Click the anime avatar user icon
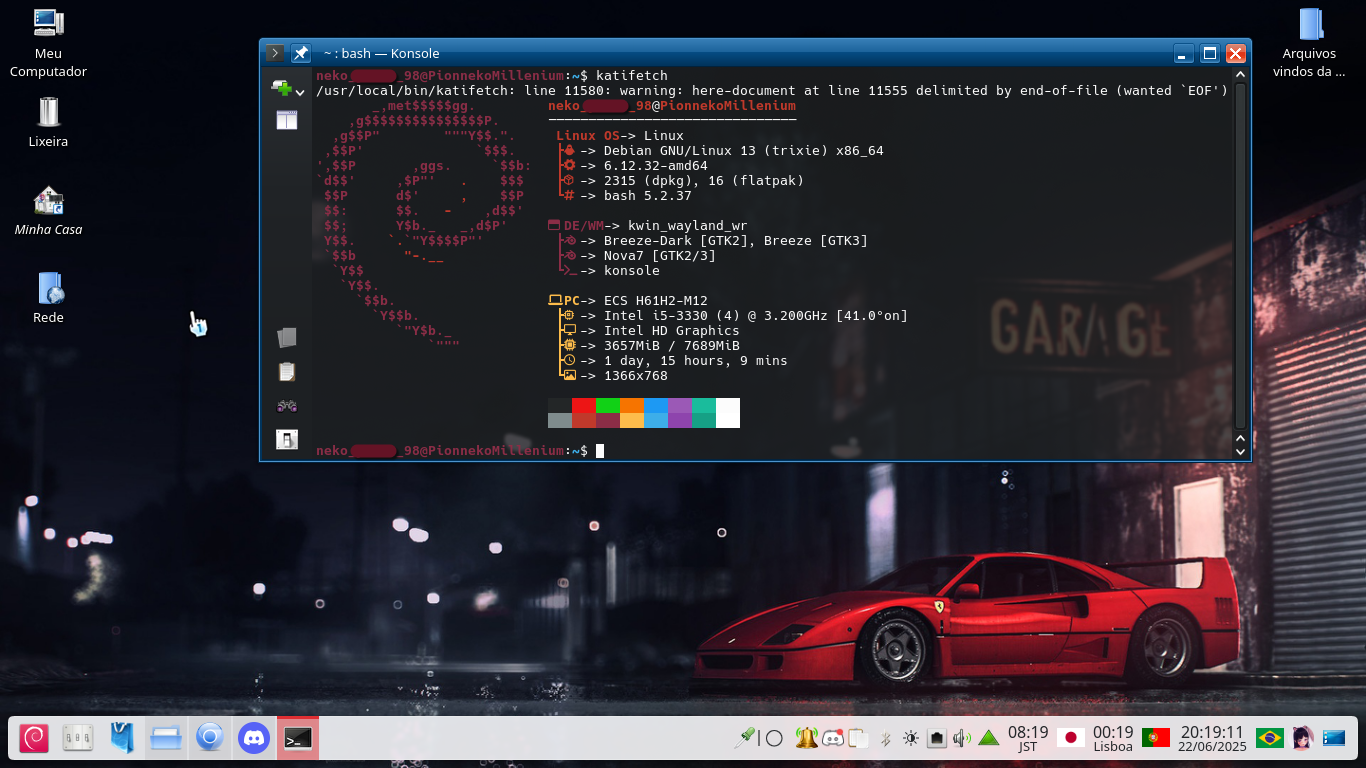1366x768 pixels. [x=1302, y=738]
